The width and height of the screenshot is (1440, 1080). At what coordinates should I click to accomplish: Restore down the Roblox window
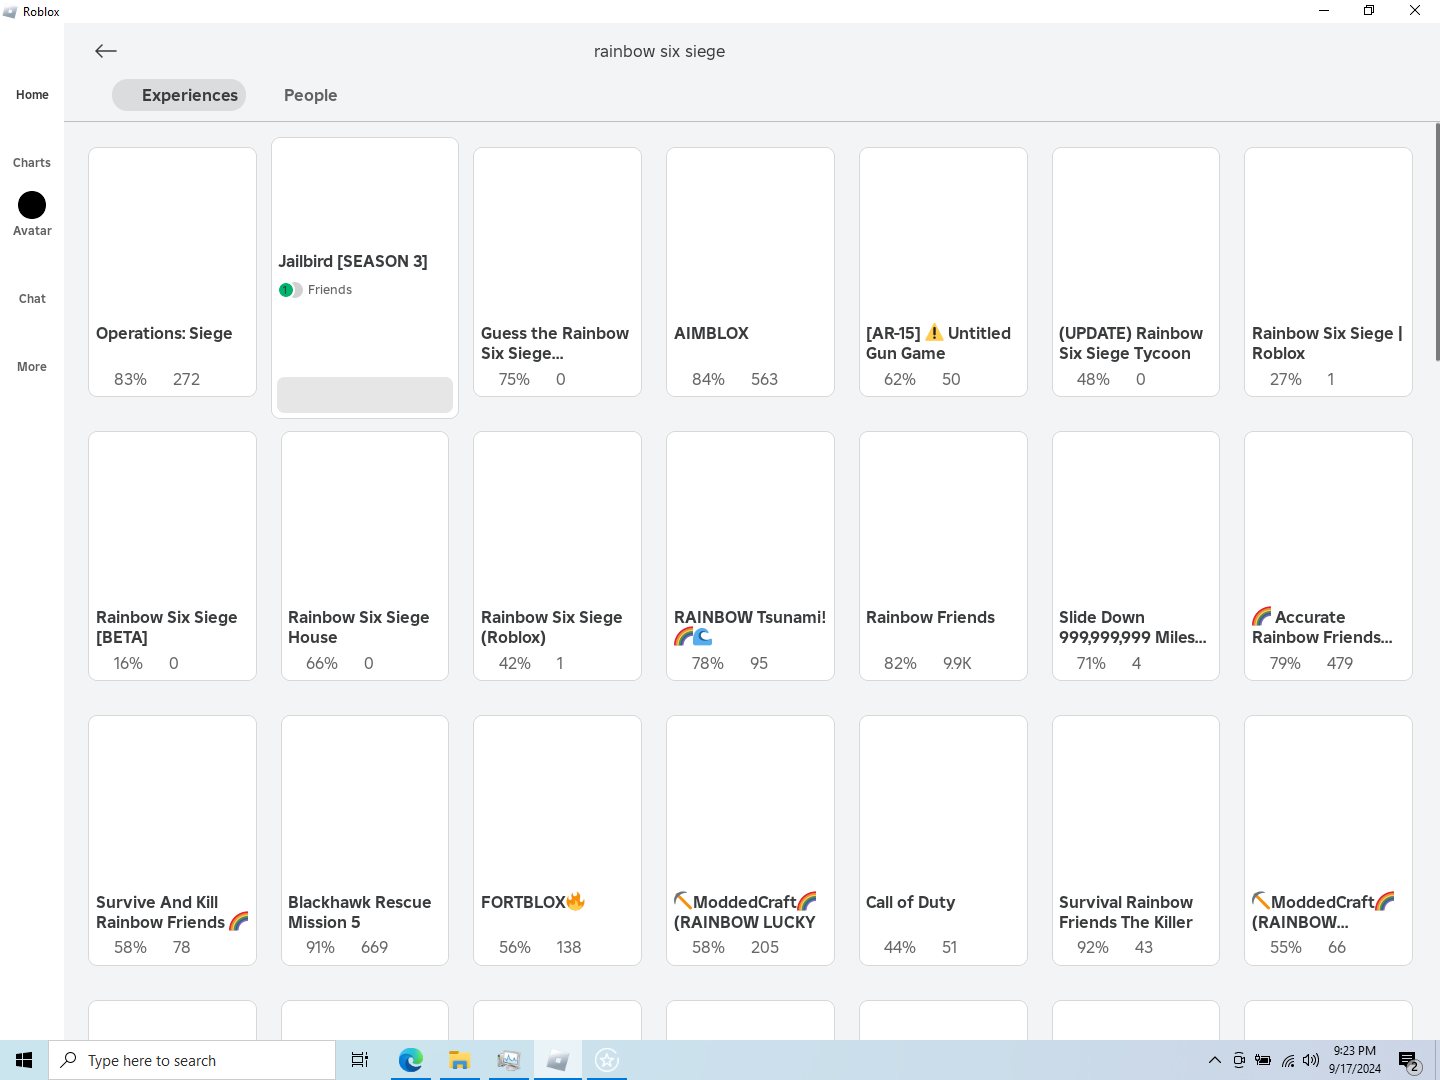[x=1369, y=11]
